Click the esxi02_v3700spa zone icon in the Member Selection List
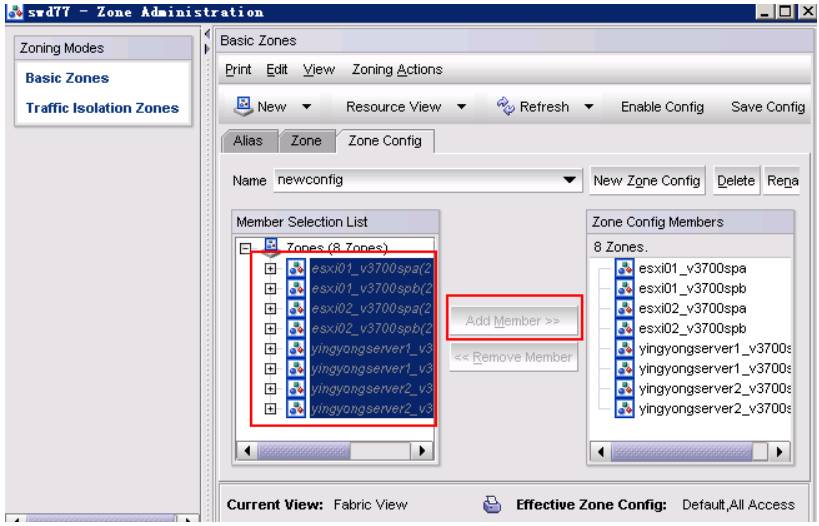Image resolution: width=819 pixels, height=526 pixels. point(296,308)
